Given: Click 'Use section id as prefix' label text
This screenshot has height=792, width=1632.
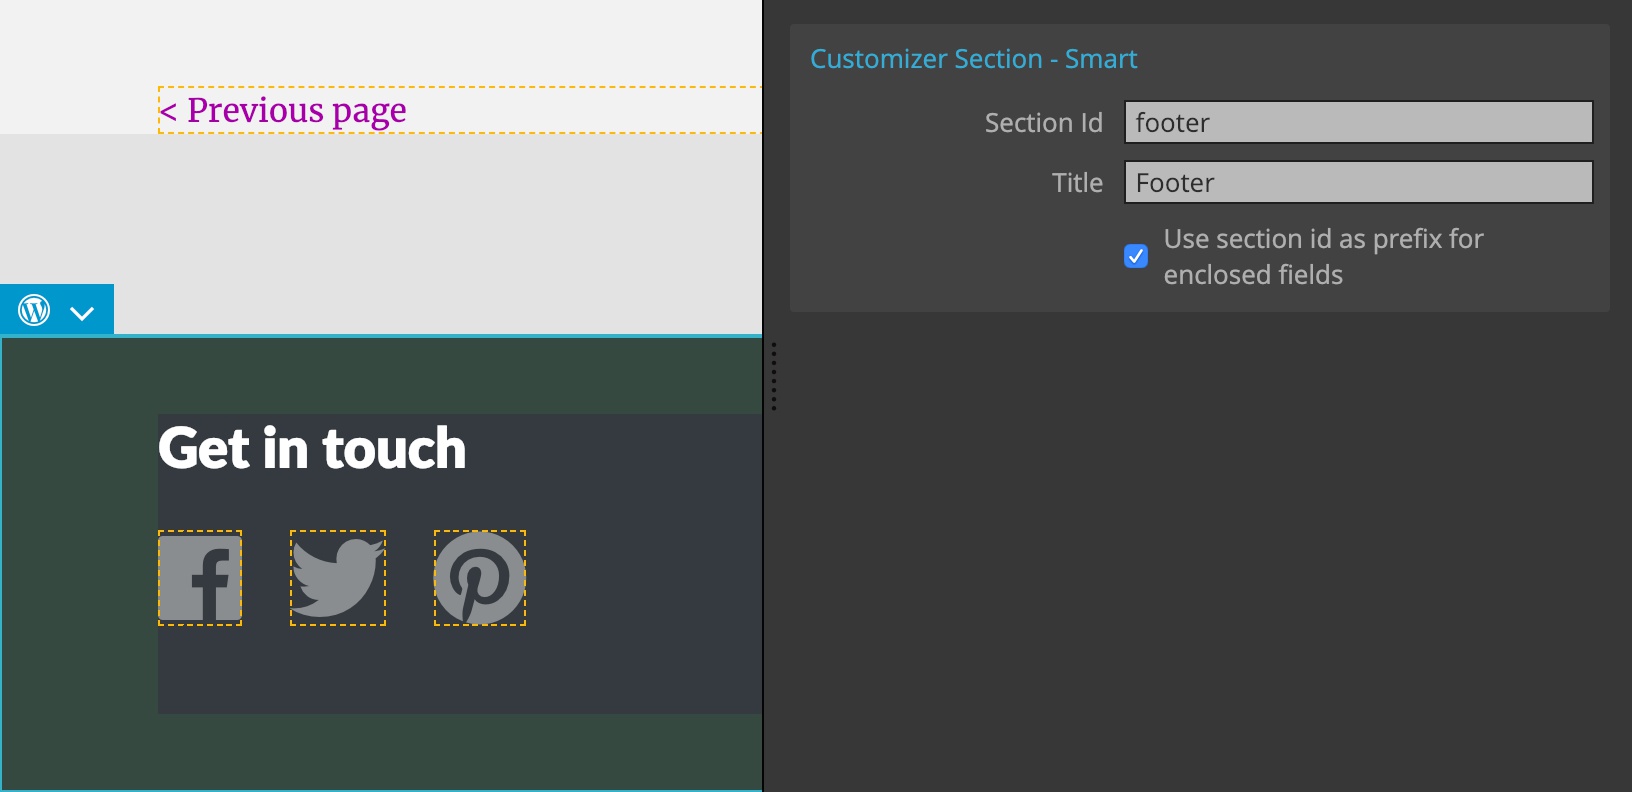Looking at the screenshot, I should (1323, 256).
